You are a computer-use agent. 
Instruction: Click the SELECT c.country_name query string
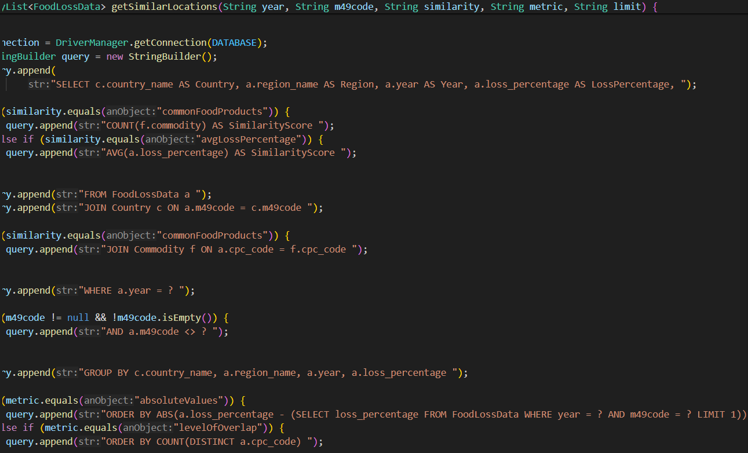point(371,84)
